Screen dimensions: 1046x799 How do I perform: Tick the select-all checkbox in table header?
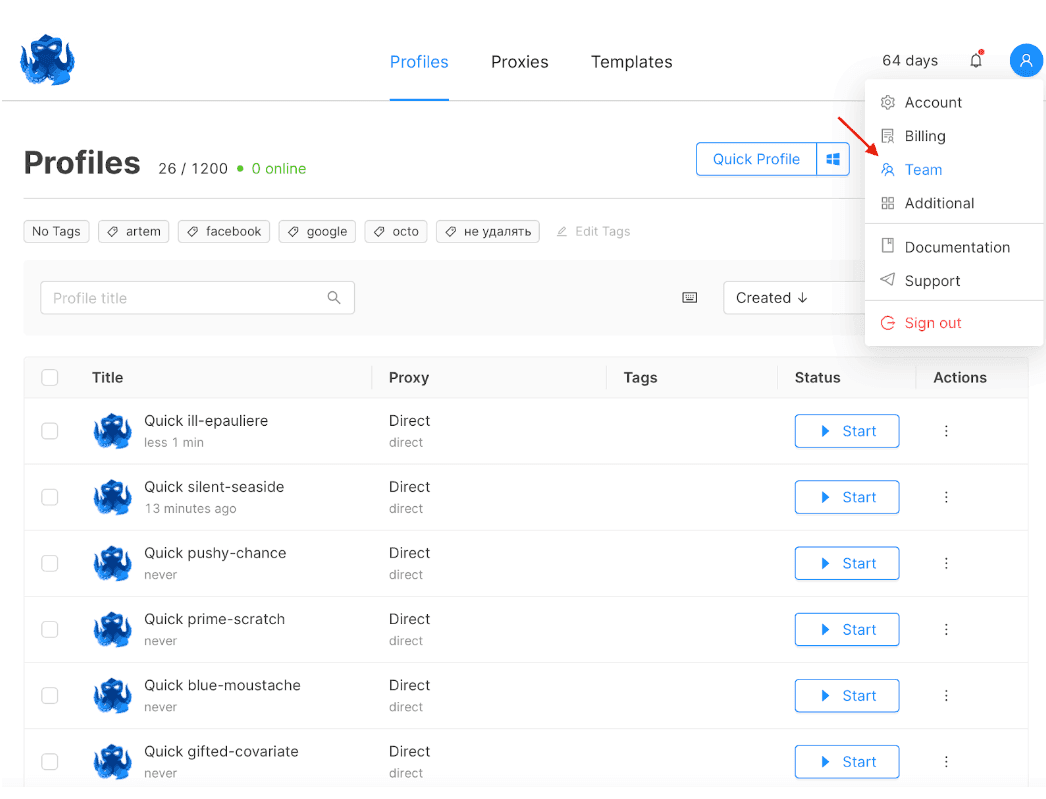click(x=50, y=378)
